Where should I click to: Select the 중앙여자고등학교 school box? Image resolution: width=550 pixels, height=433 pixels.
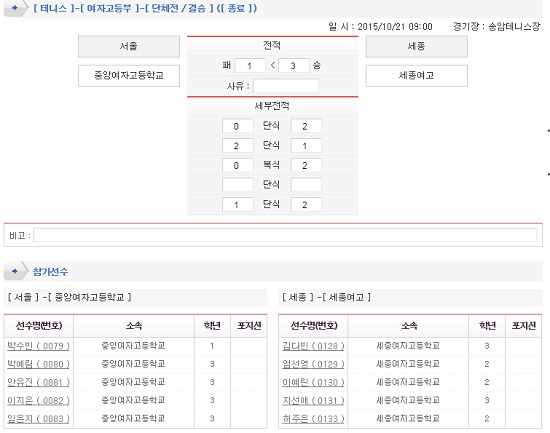pyautogui.click(x=129, y=75)
